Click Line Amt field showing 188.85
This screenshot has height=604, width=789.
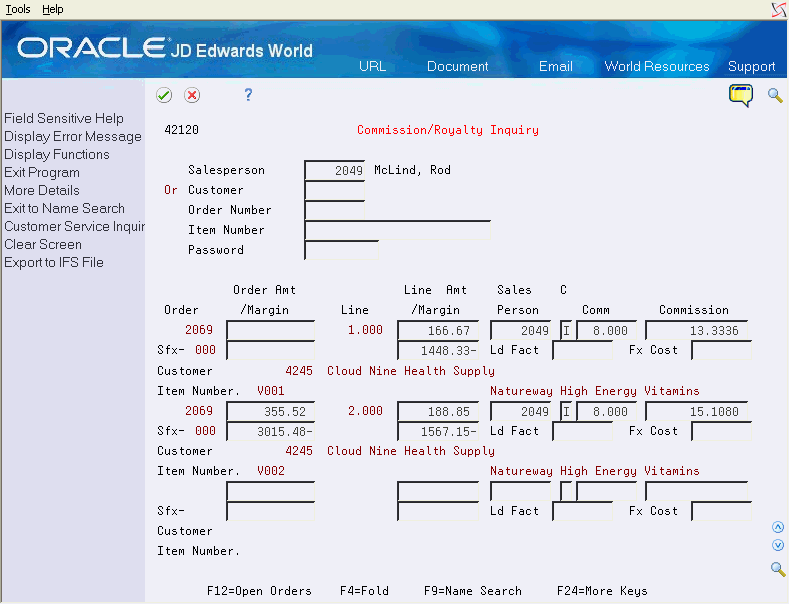click(438, 412)
